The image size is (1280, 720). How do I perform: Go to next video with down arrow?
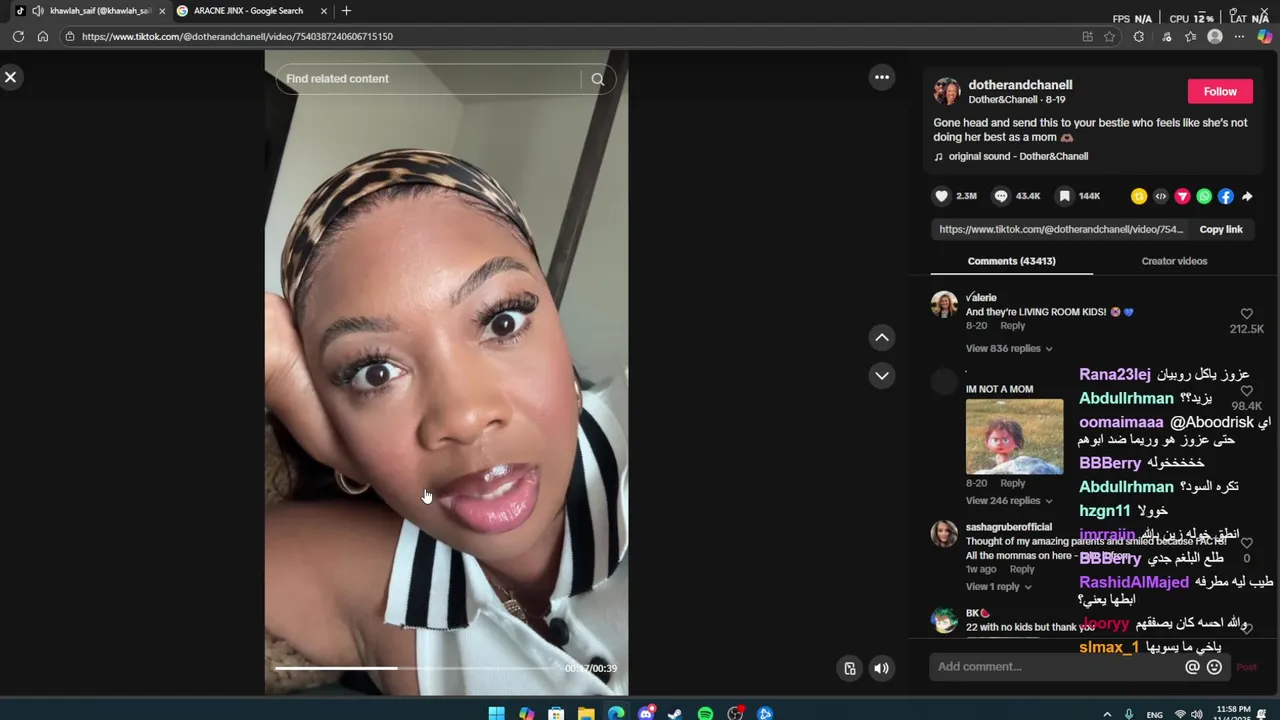882,376
